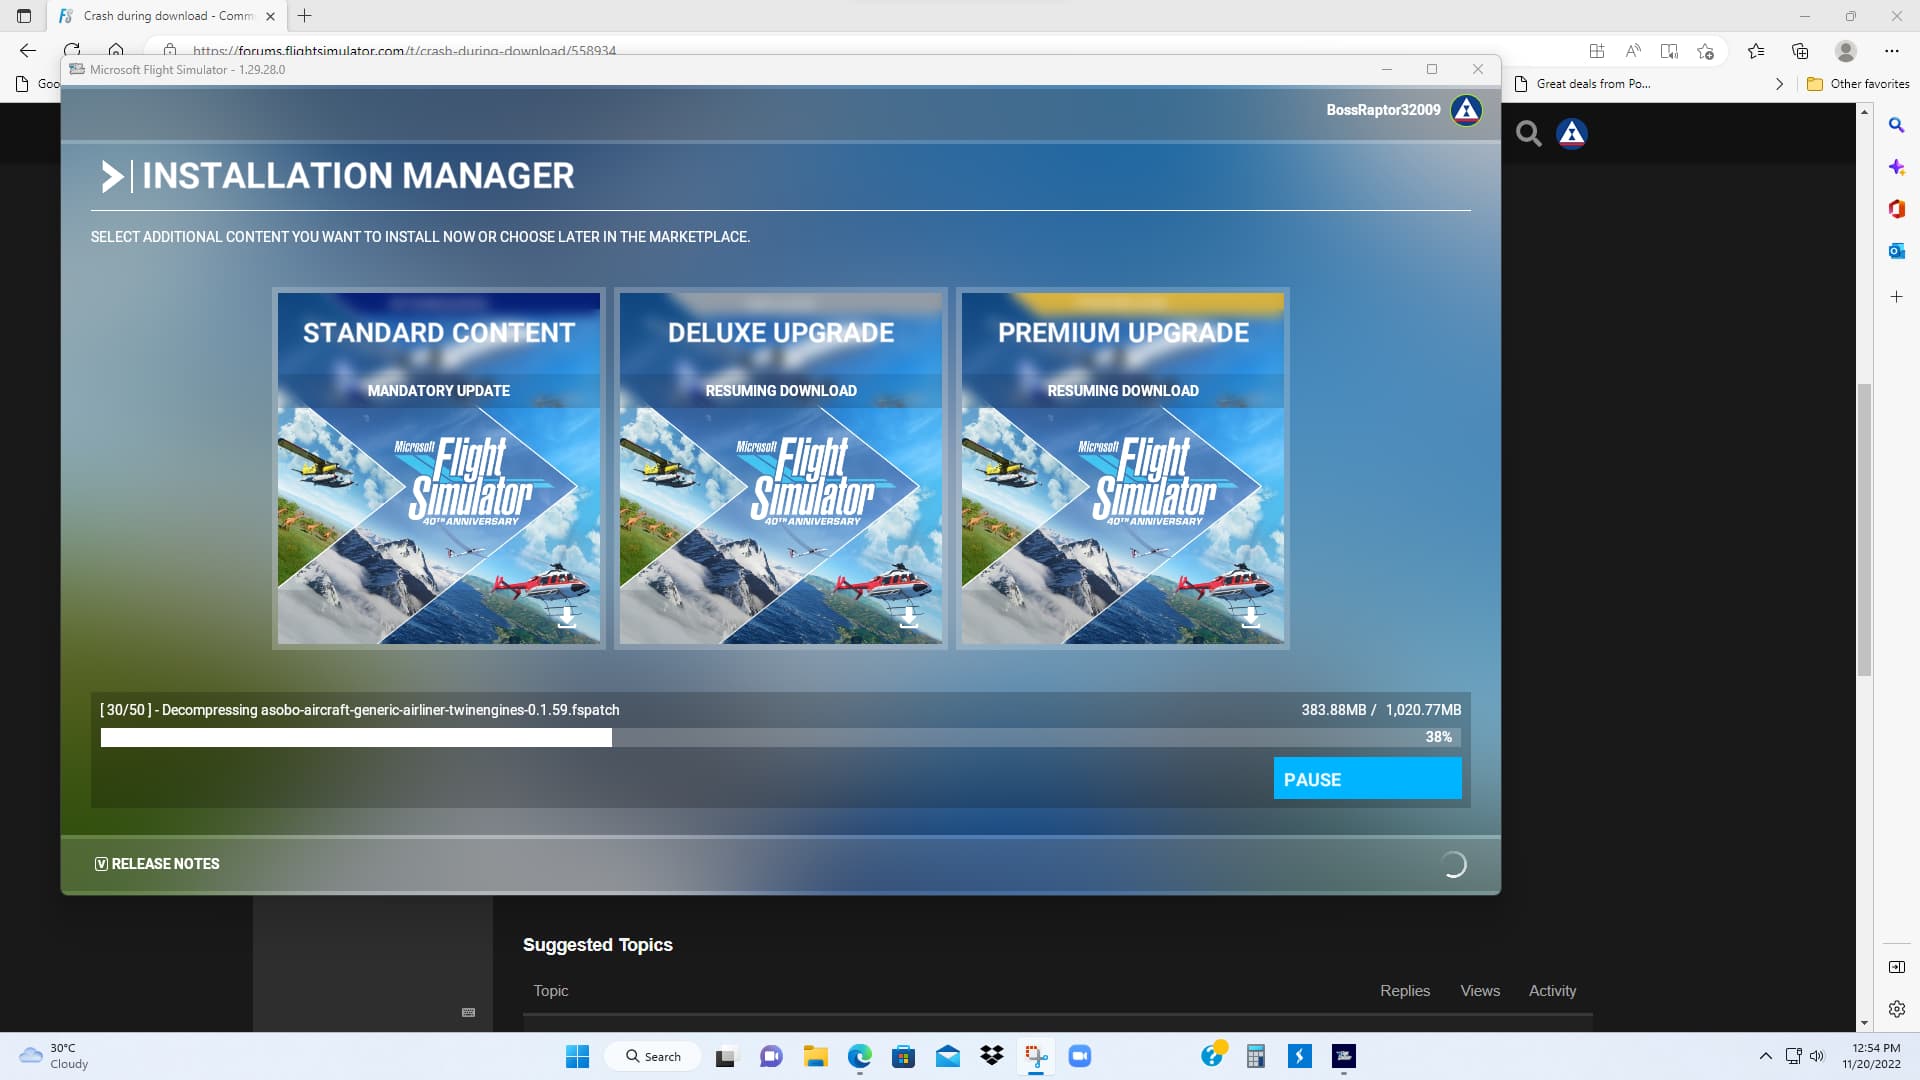Open the Edge tab actions menu
The image size is (1920, 1080).
24,16
